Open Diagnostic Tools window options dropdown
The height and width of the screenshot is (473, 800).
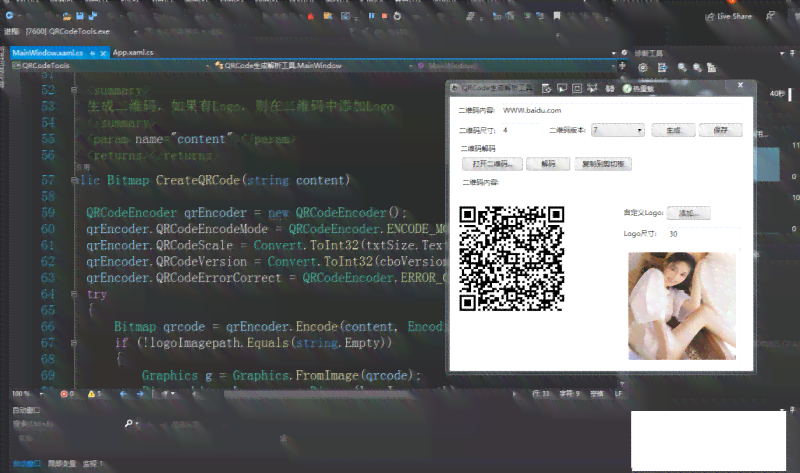(782, 53)
